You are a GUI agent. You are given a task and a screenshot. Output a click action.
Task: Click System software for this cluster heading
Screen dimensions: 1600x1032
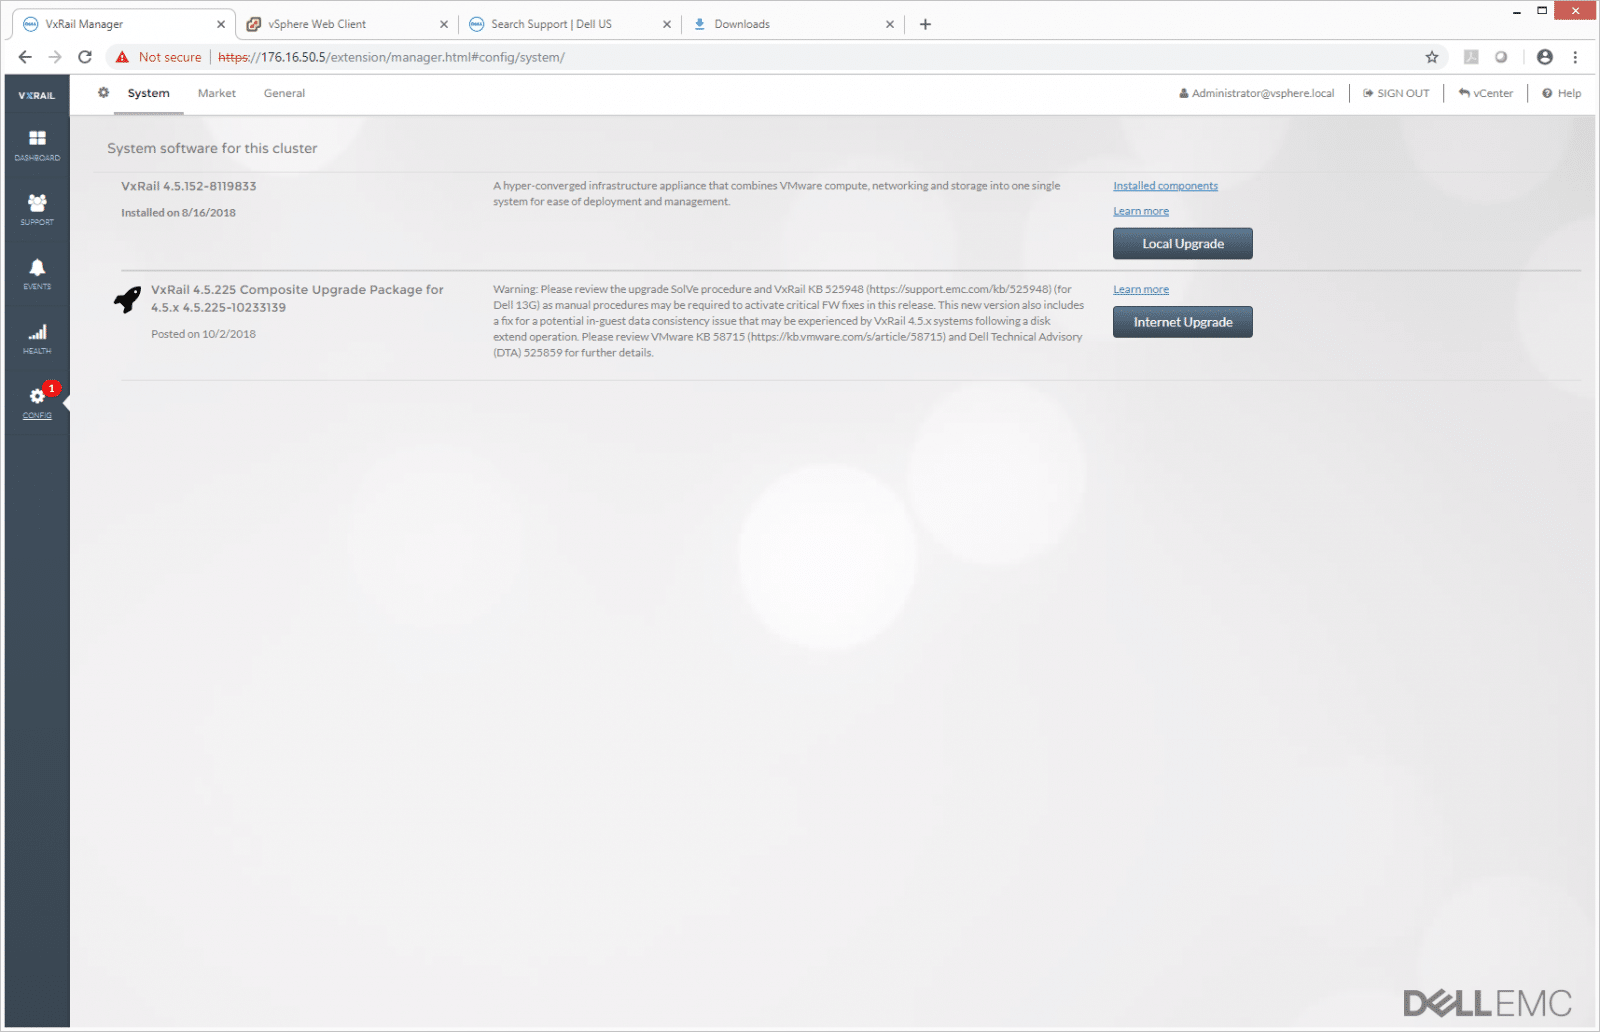click(212, 148)
